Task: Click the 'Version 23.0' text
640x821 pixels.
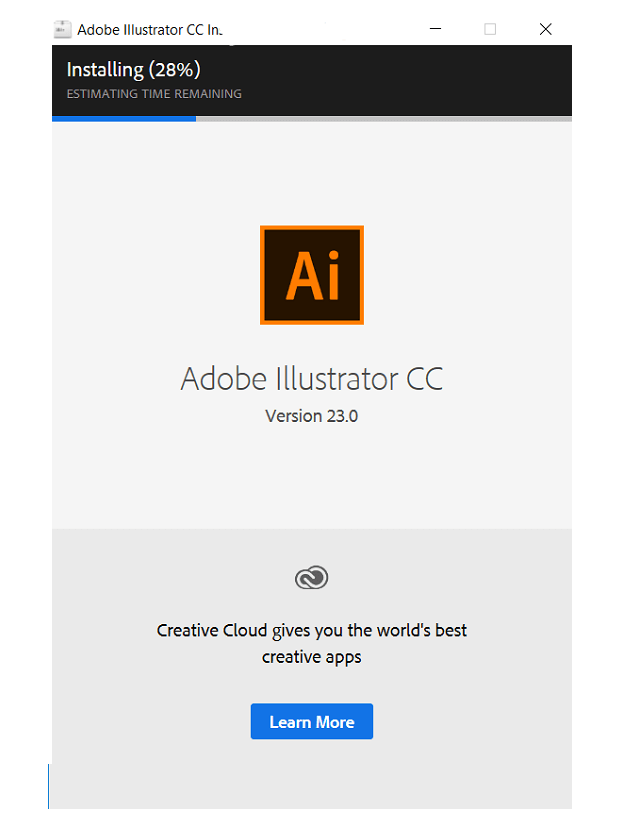Action: coord(312,416)
